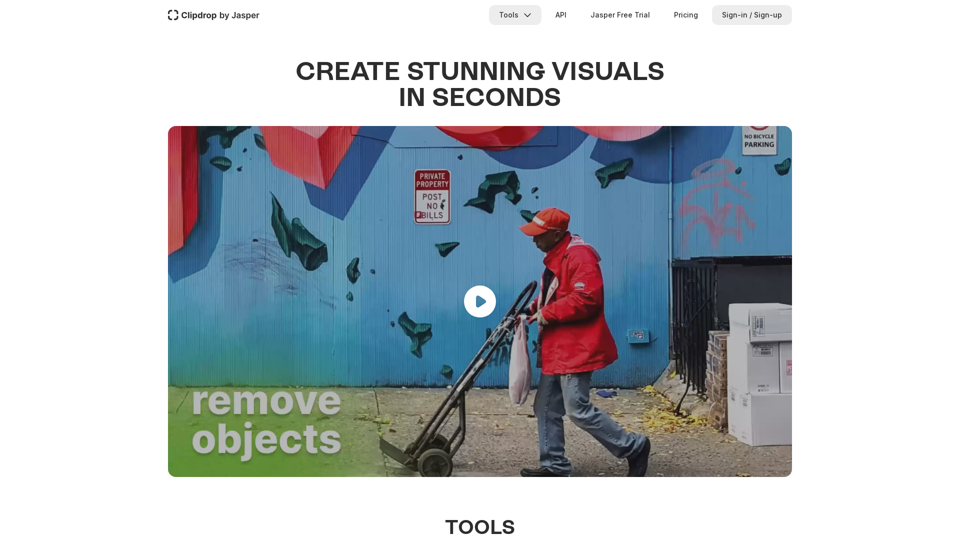Go to the Pricing page
Screen dimensions: 960x540
point(686,15)
